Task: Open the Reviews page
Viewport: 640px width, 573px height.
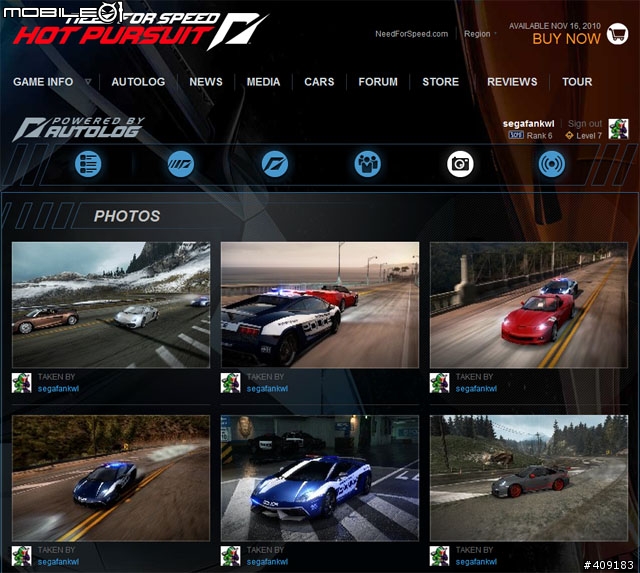Action: coord(512,82)
